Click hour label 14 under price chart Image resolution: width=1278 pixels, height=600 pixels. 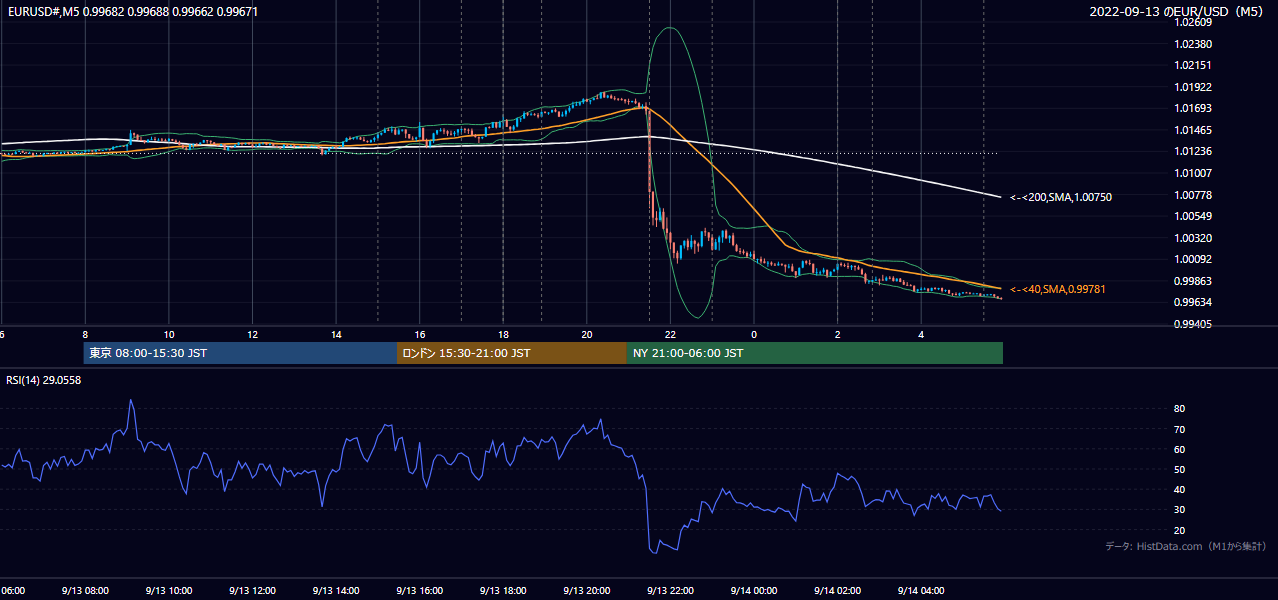tap(336, 335)
